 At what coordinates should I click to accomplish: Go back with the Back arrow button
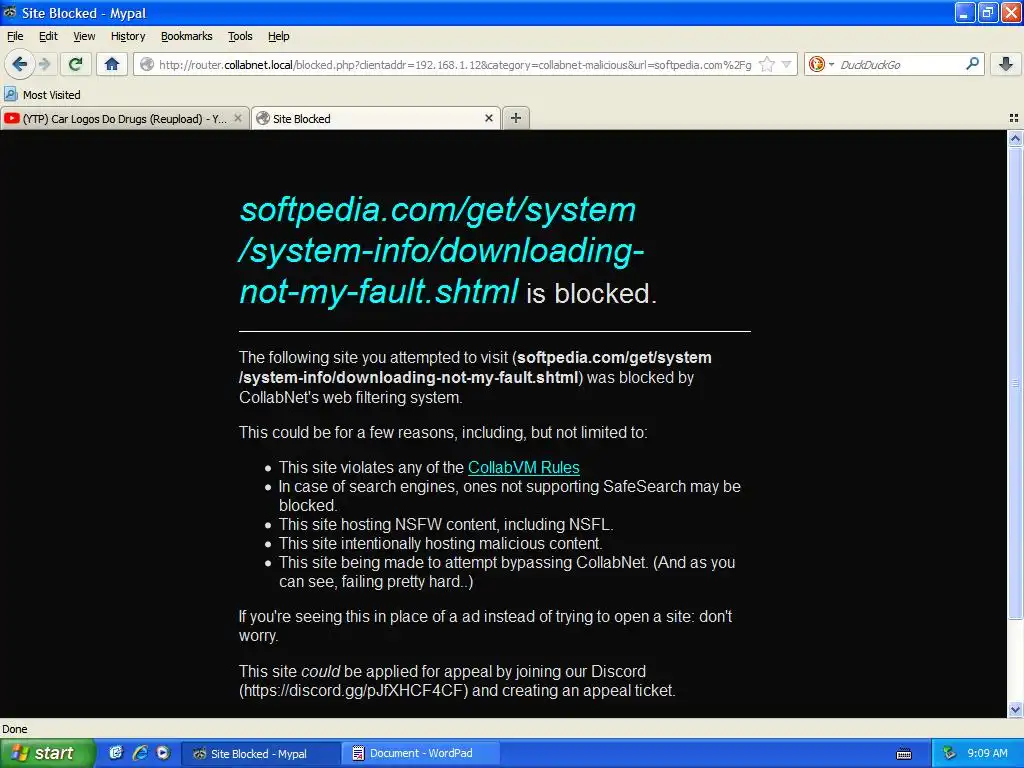pyautogui.click(x=20, y=64)
